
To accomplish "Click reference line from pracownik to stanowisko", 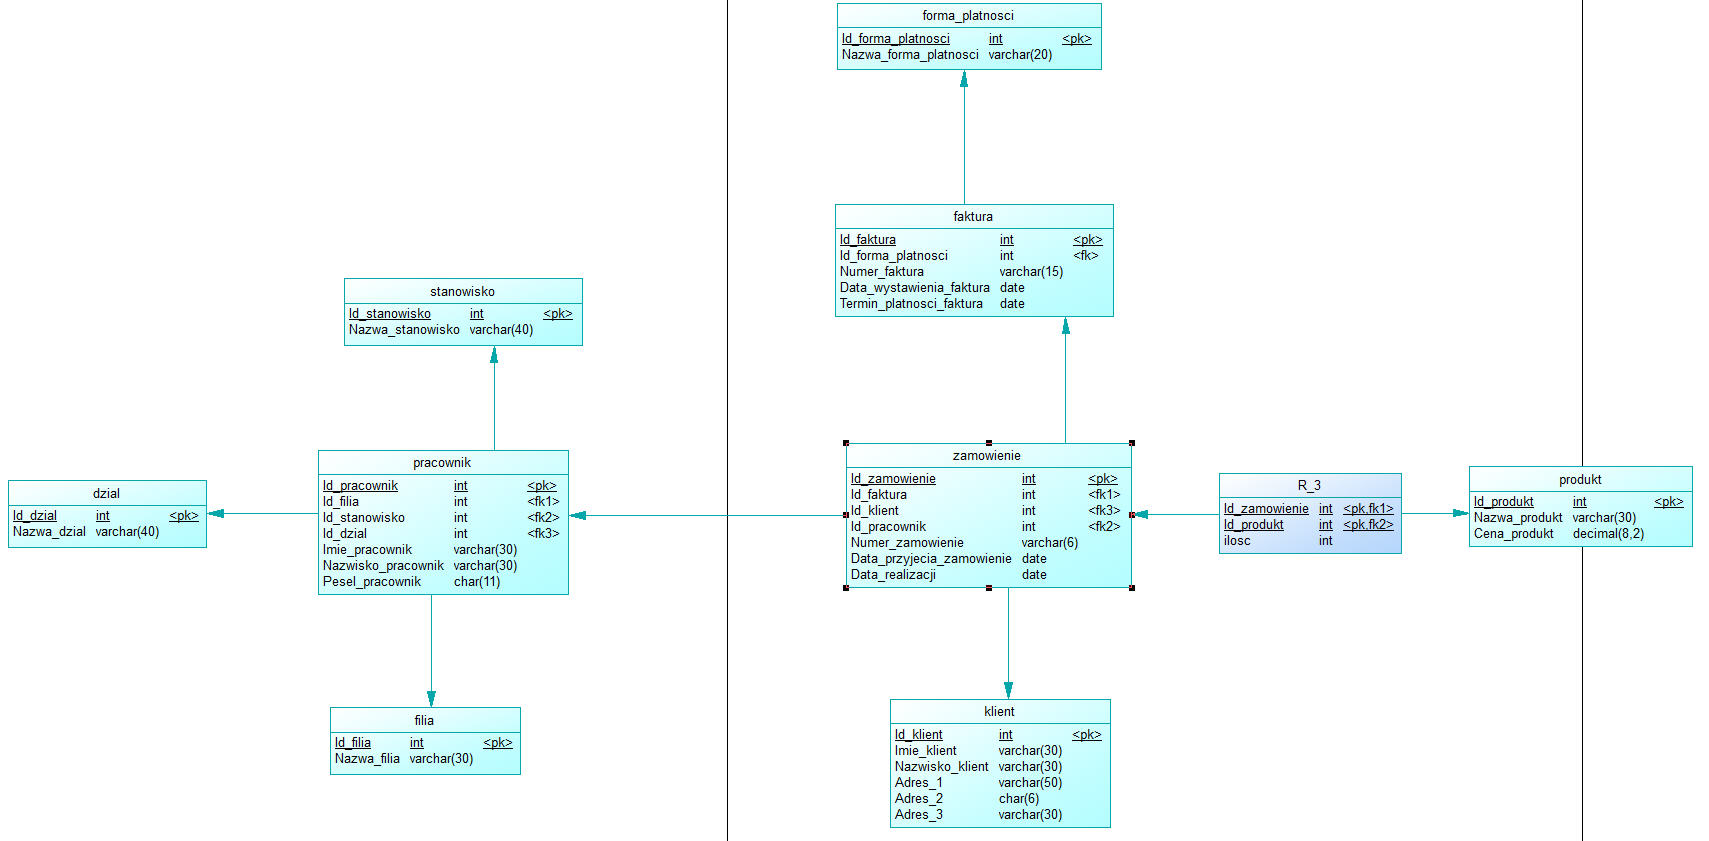I will coord(494,398).
